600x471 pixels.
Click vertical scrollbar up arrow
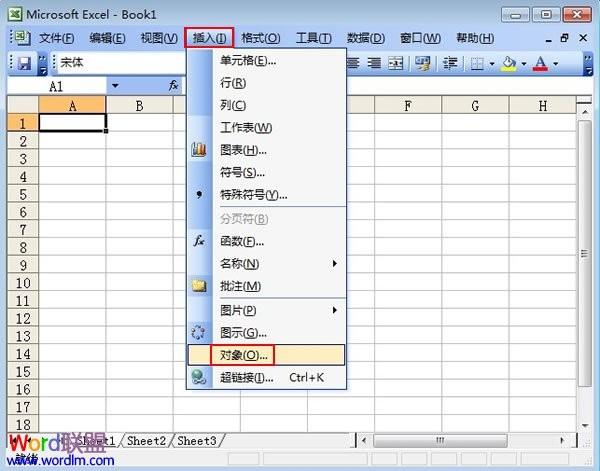pyautogui.click(x=585, y=112)
